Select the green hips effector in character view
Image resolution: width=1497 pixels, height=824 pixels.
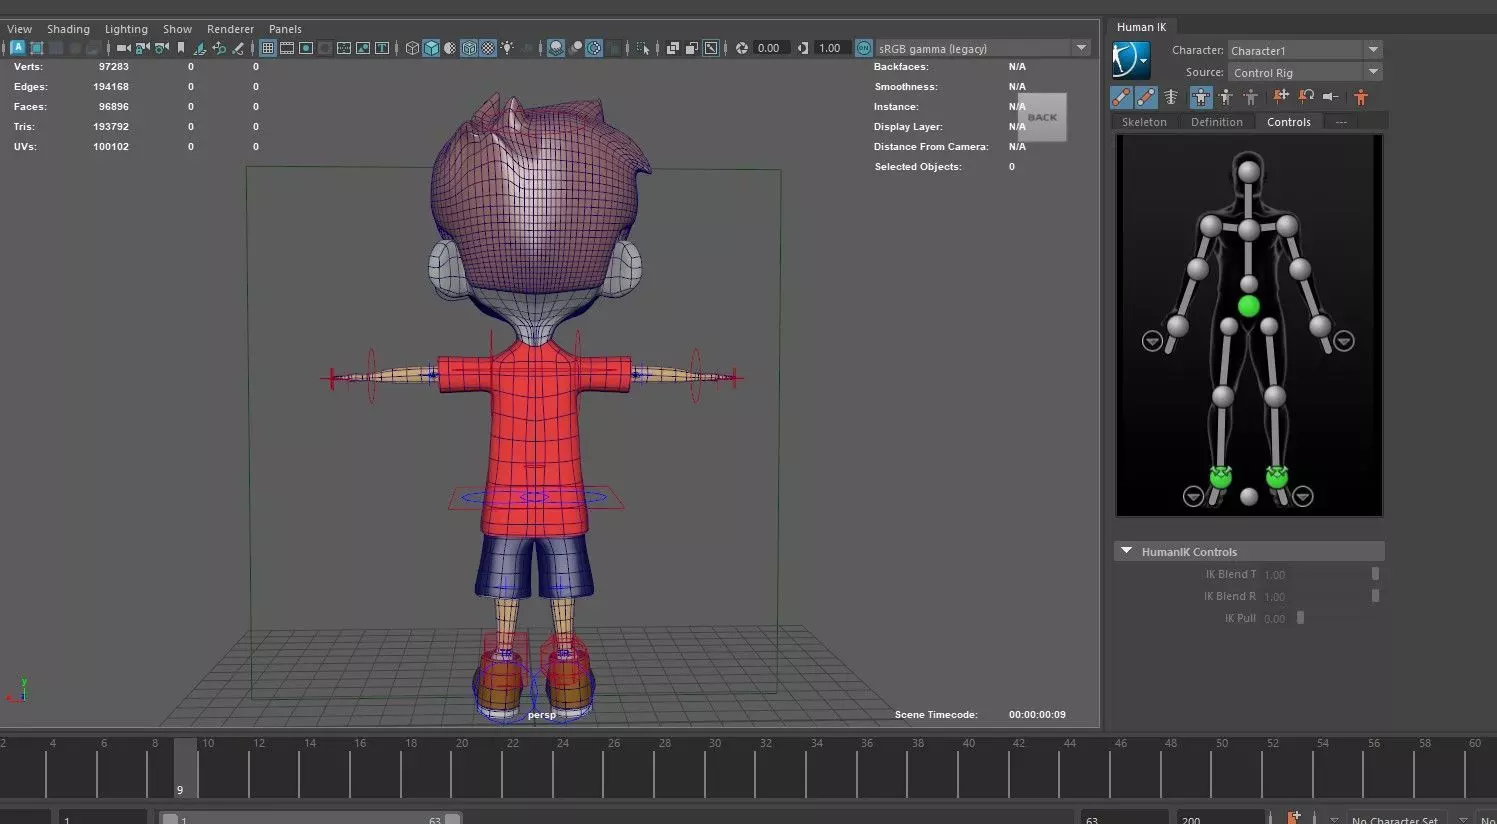[1248, 306]
